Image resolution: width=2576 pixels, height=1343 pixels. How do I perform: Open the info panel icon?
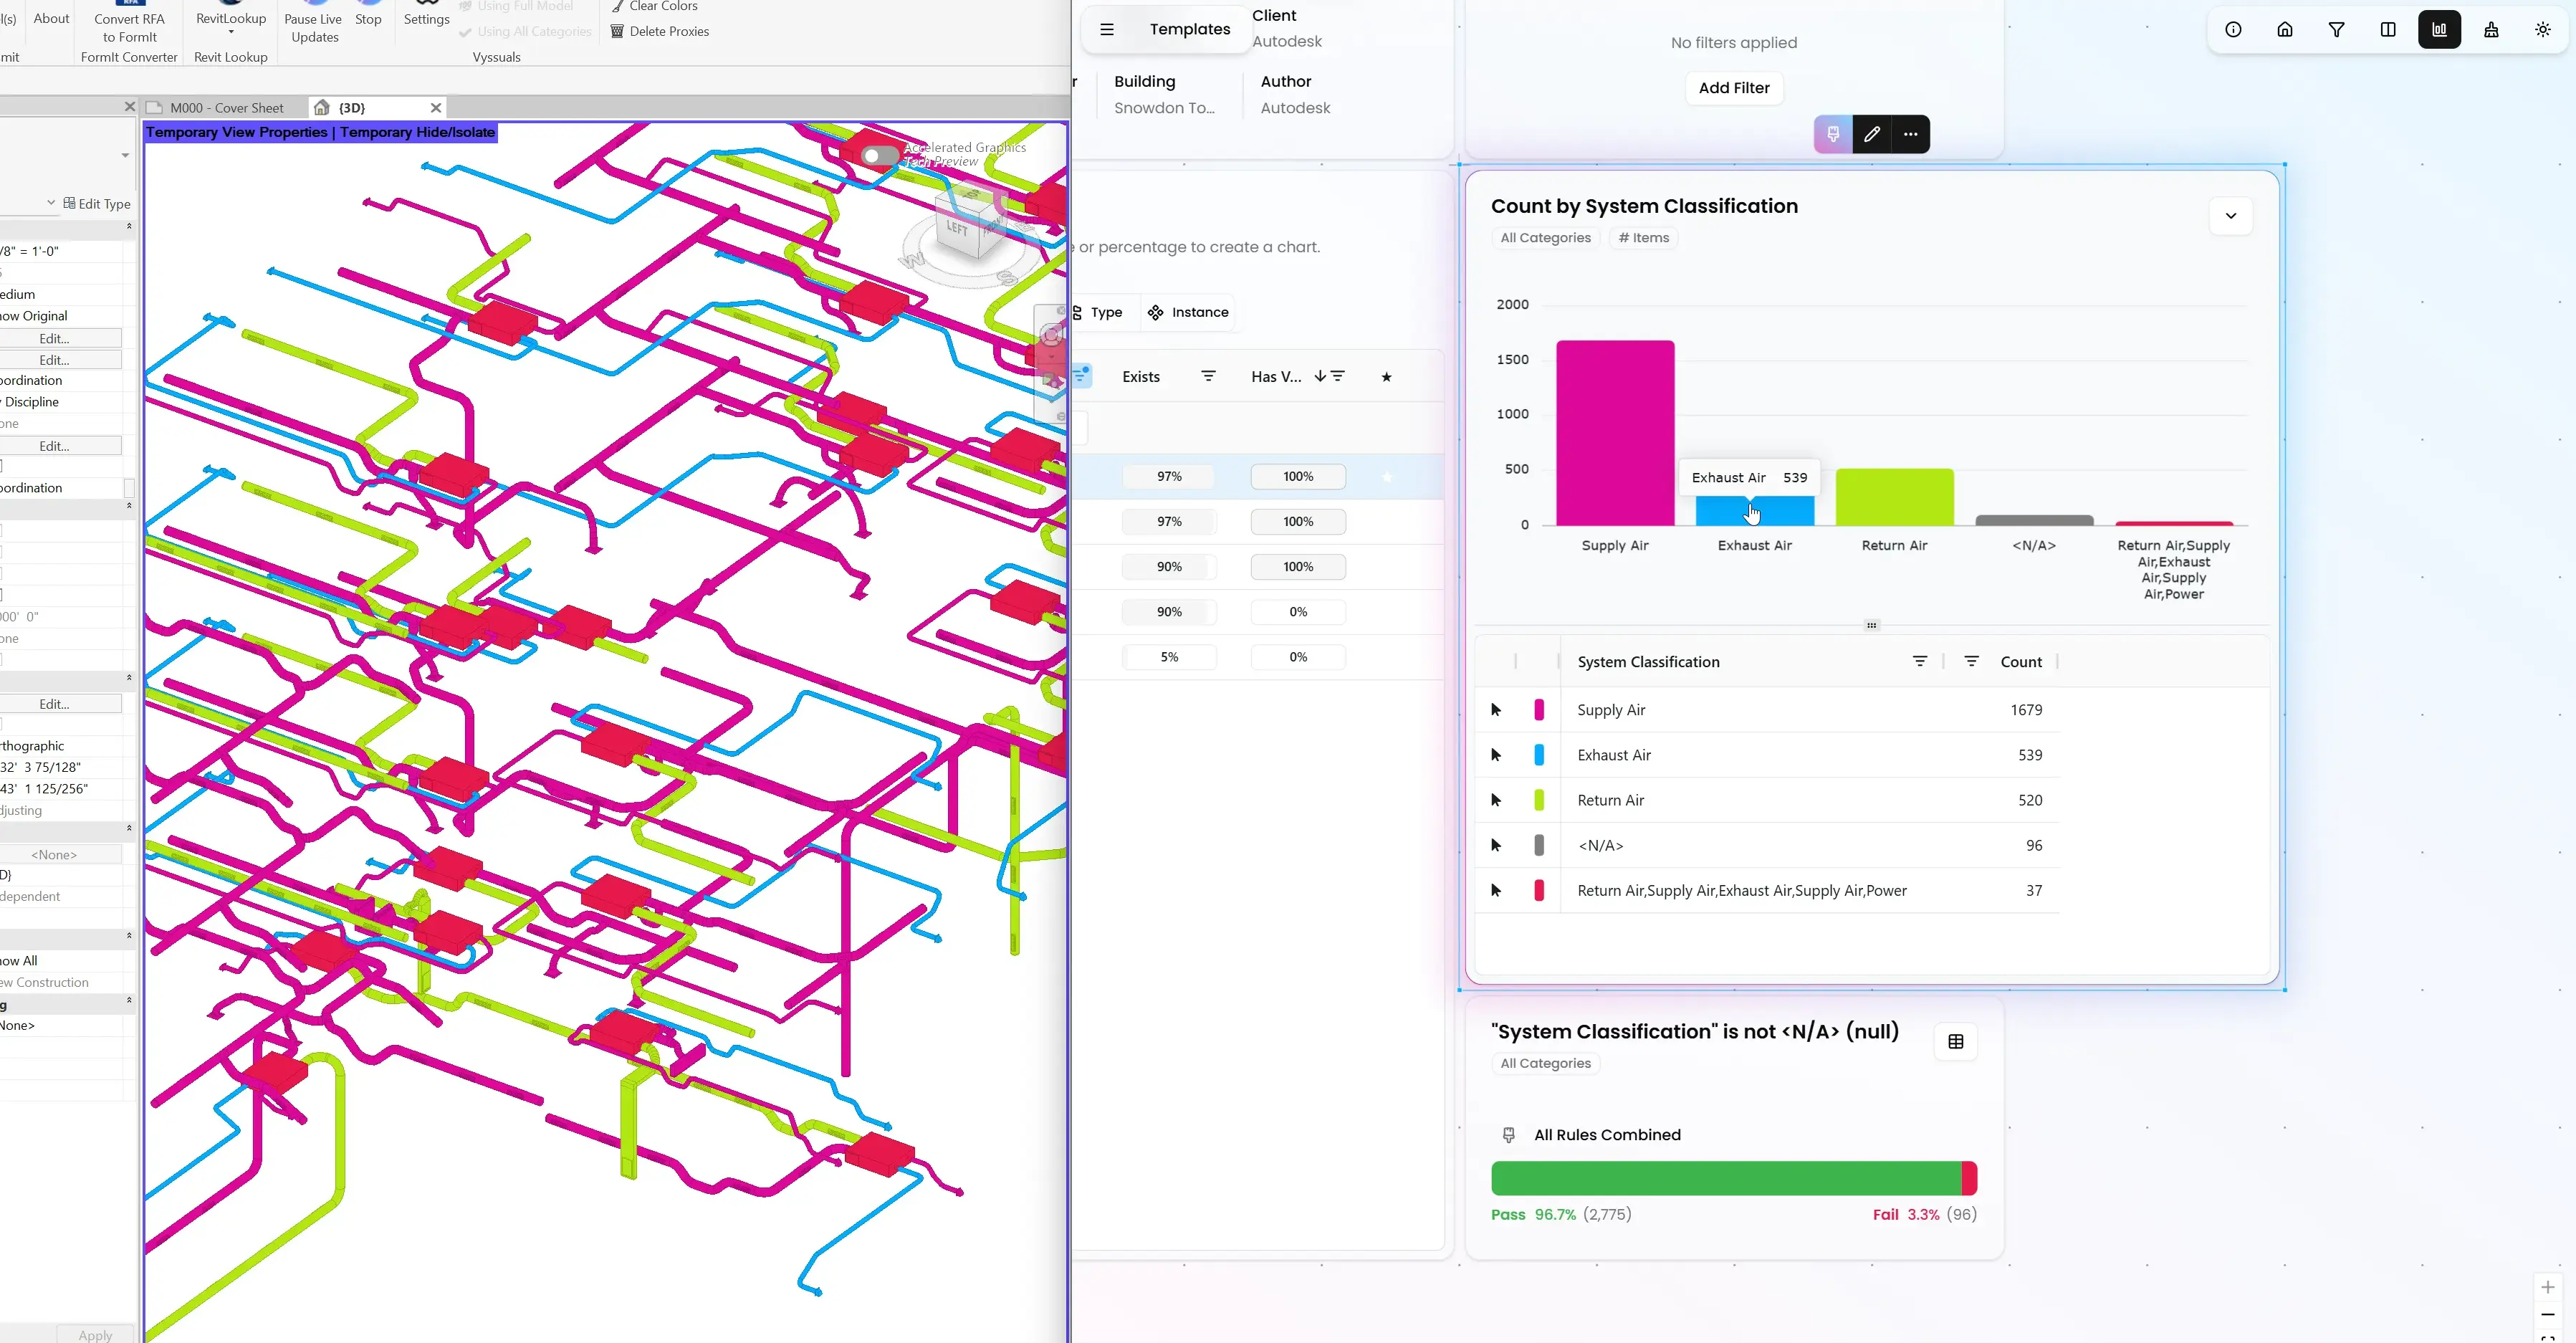[x=2233, y=30]
